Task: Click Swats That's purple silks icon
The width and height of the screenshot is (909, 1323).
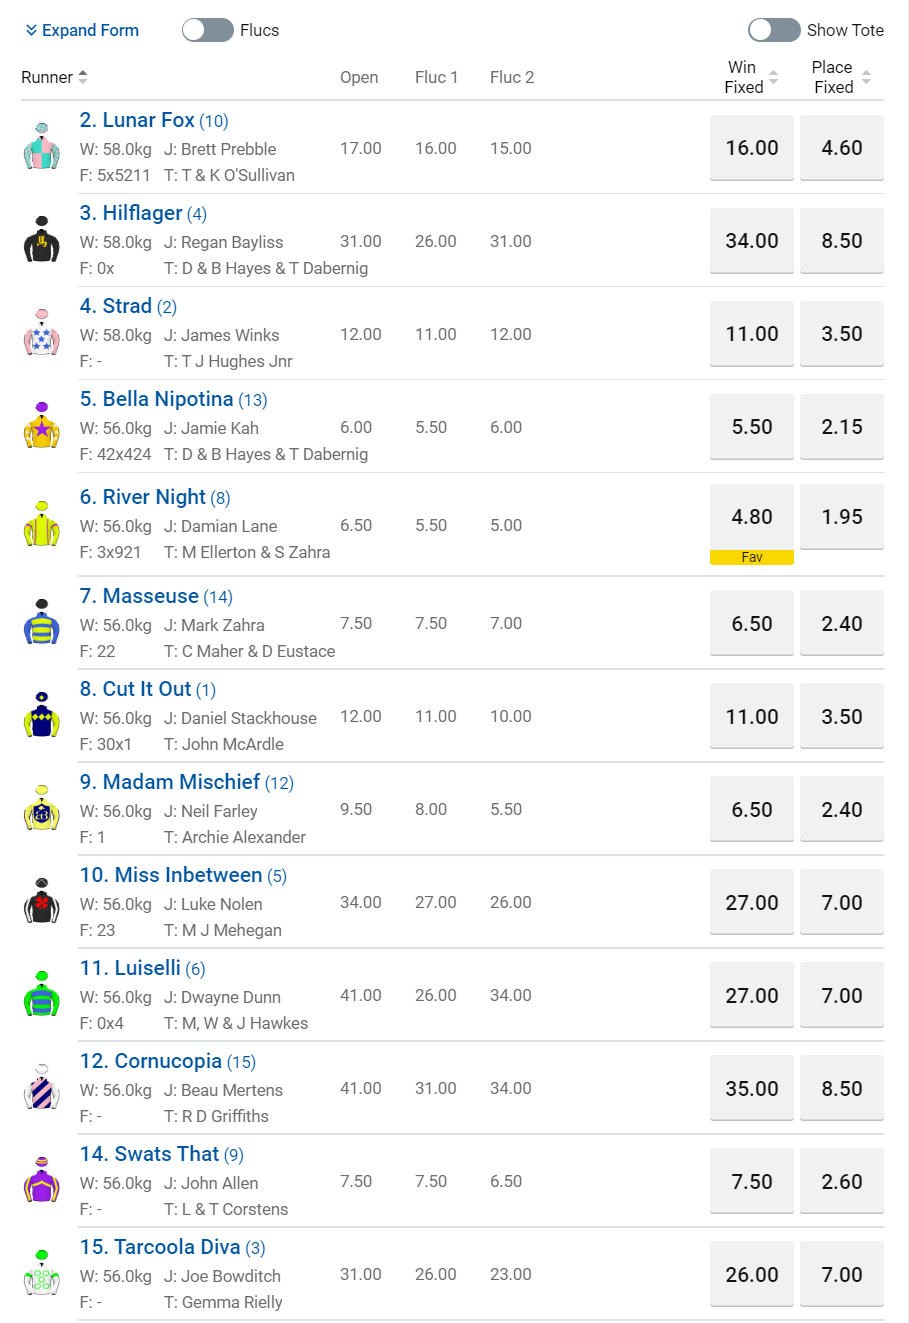Action: (42, 1181)
